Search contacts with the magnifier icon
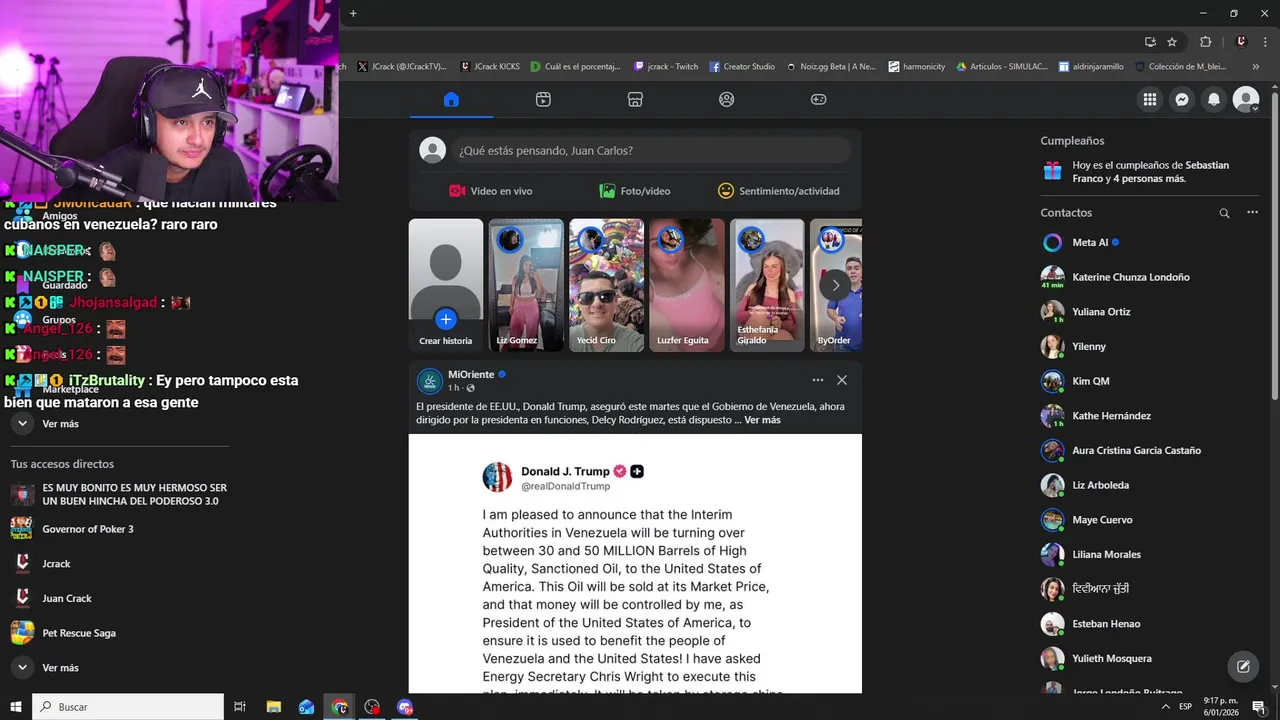This screenshot has height=720, width=1280. pos(1224,213)
